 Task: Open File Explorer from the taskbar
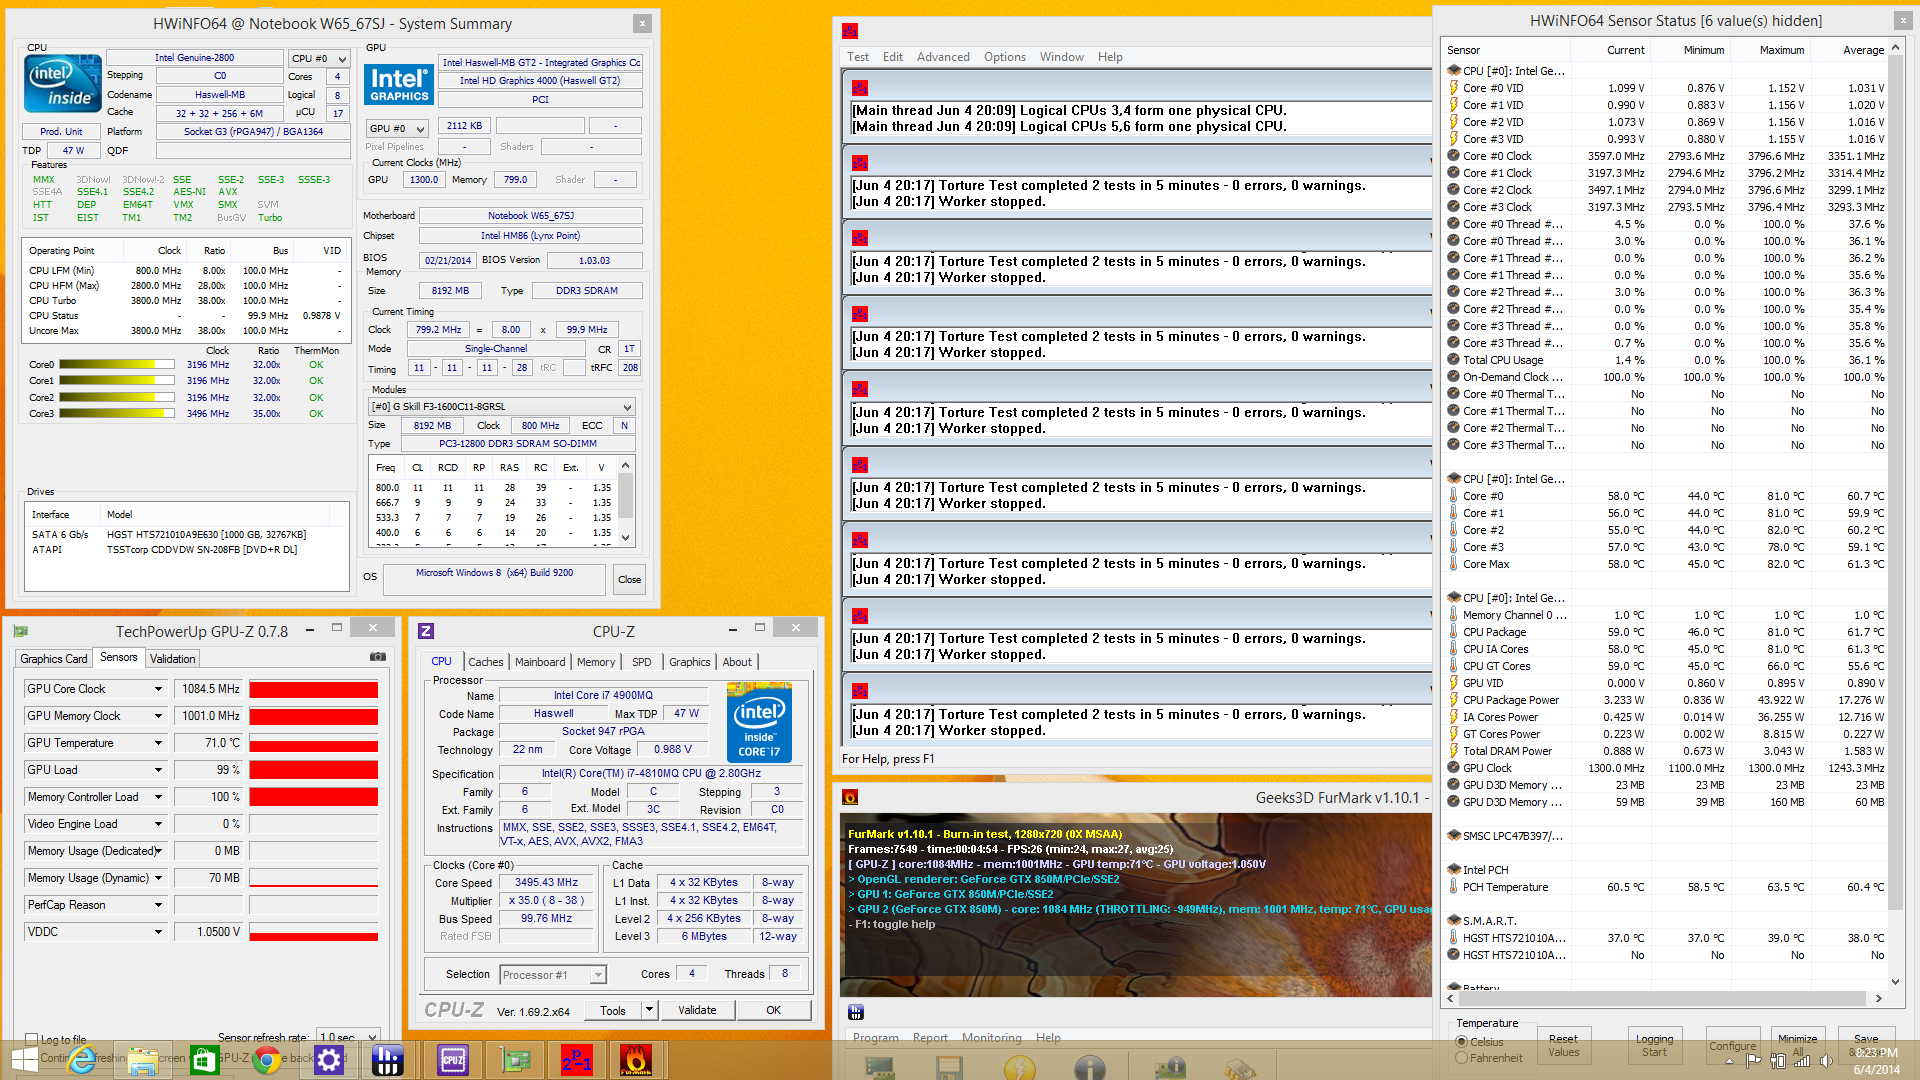[x=143, y=1059]
